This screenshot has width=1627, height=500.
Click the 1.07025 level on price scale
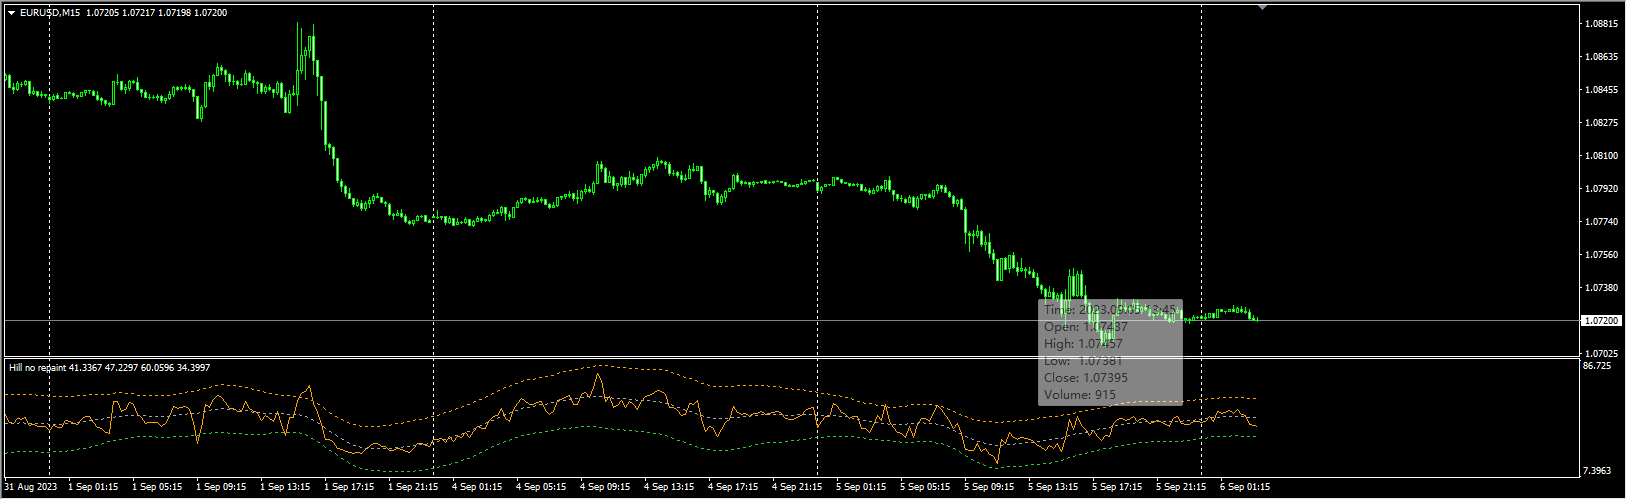(x=1602, y=353)
